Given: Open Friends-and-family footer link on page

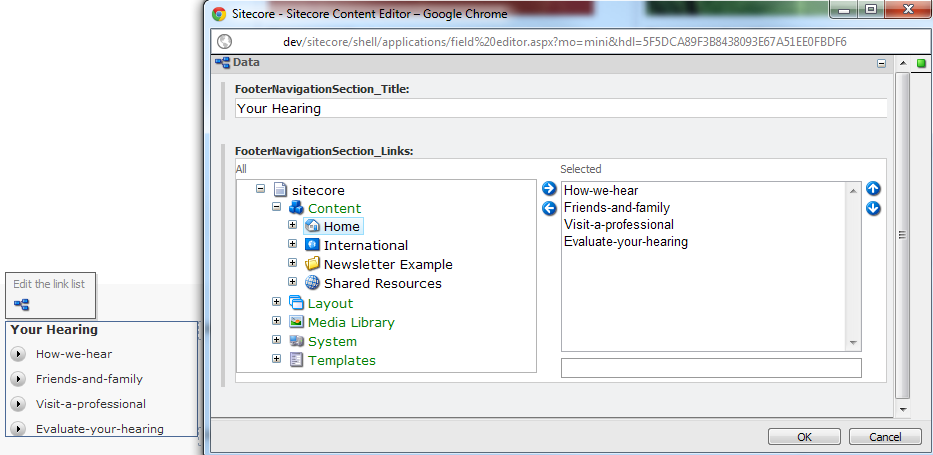Looking at the screenshot, I should click(89, 379).
